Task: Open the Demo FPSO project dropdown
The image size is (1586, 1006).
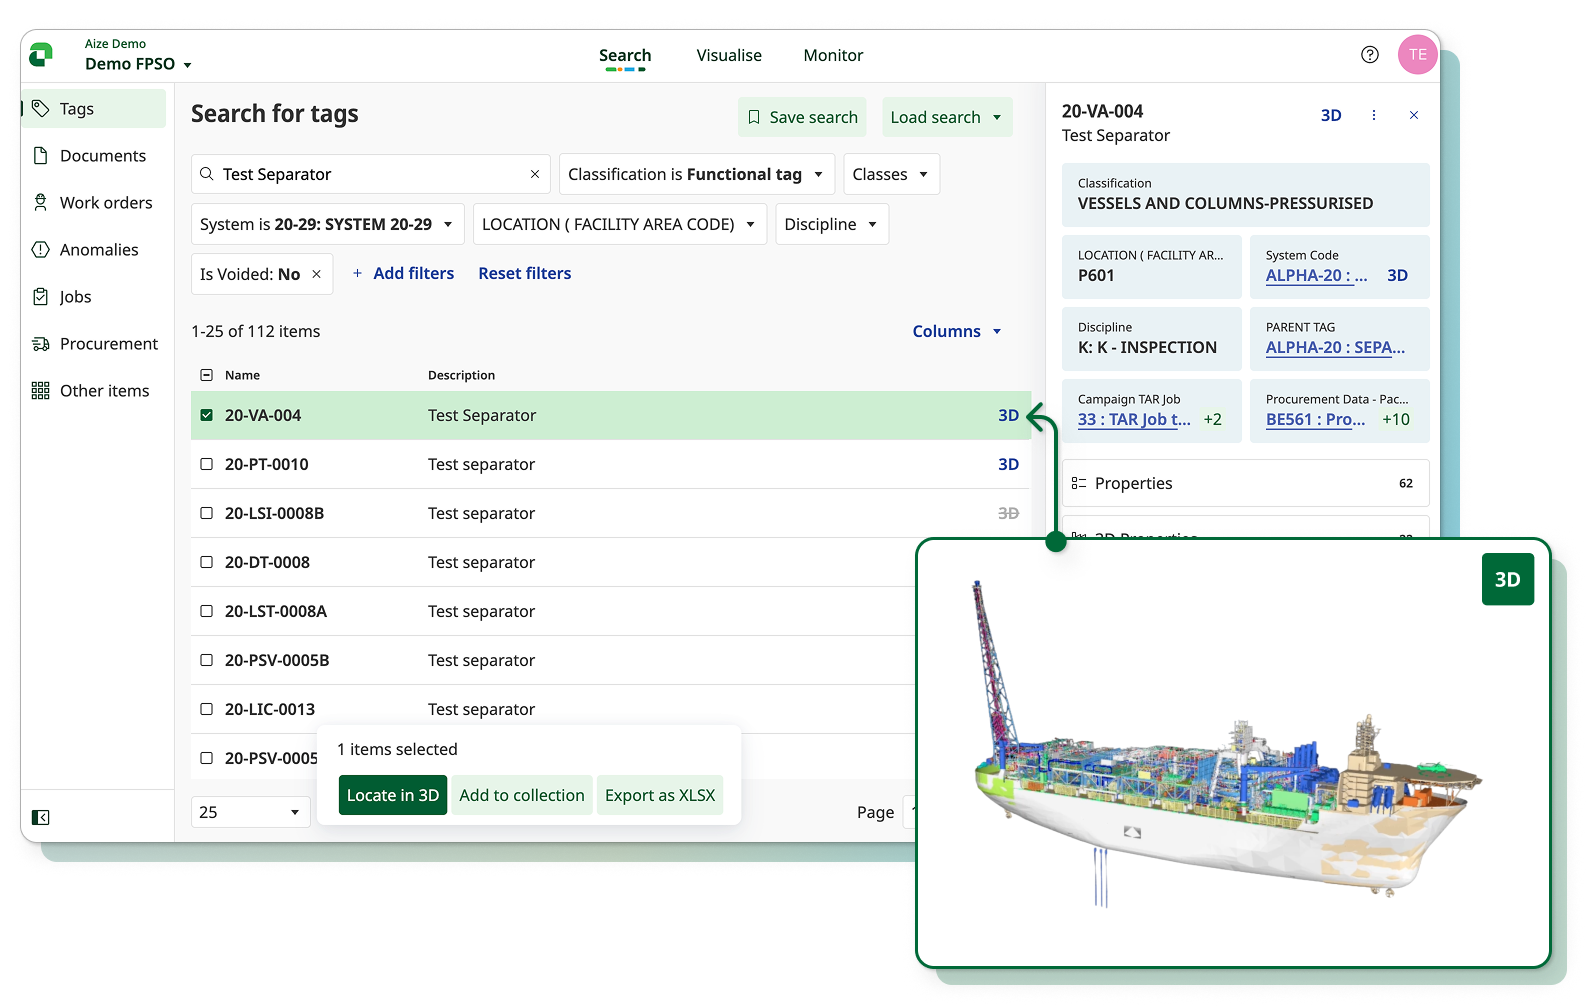Action: point(139,64)
